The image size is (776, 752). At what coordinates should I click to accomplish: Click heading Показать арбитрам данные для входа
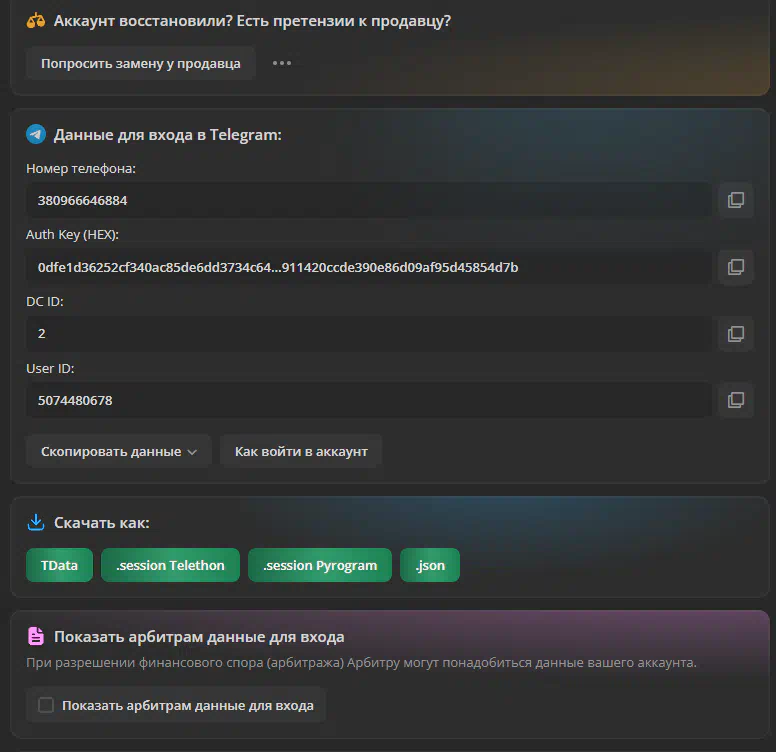coord(199,637)
